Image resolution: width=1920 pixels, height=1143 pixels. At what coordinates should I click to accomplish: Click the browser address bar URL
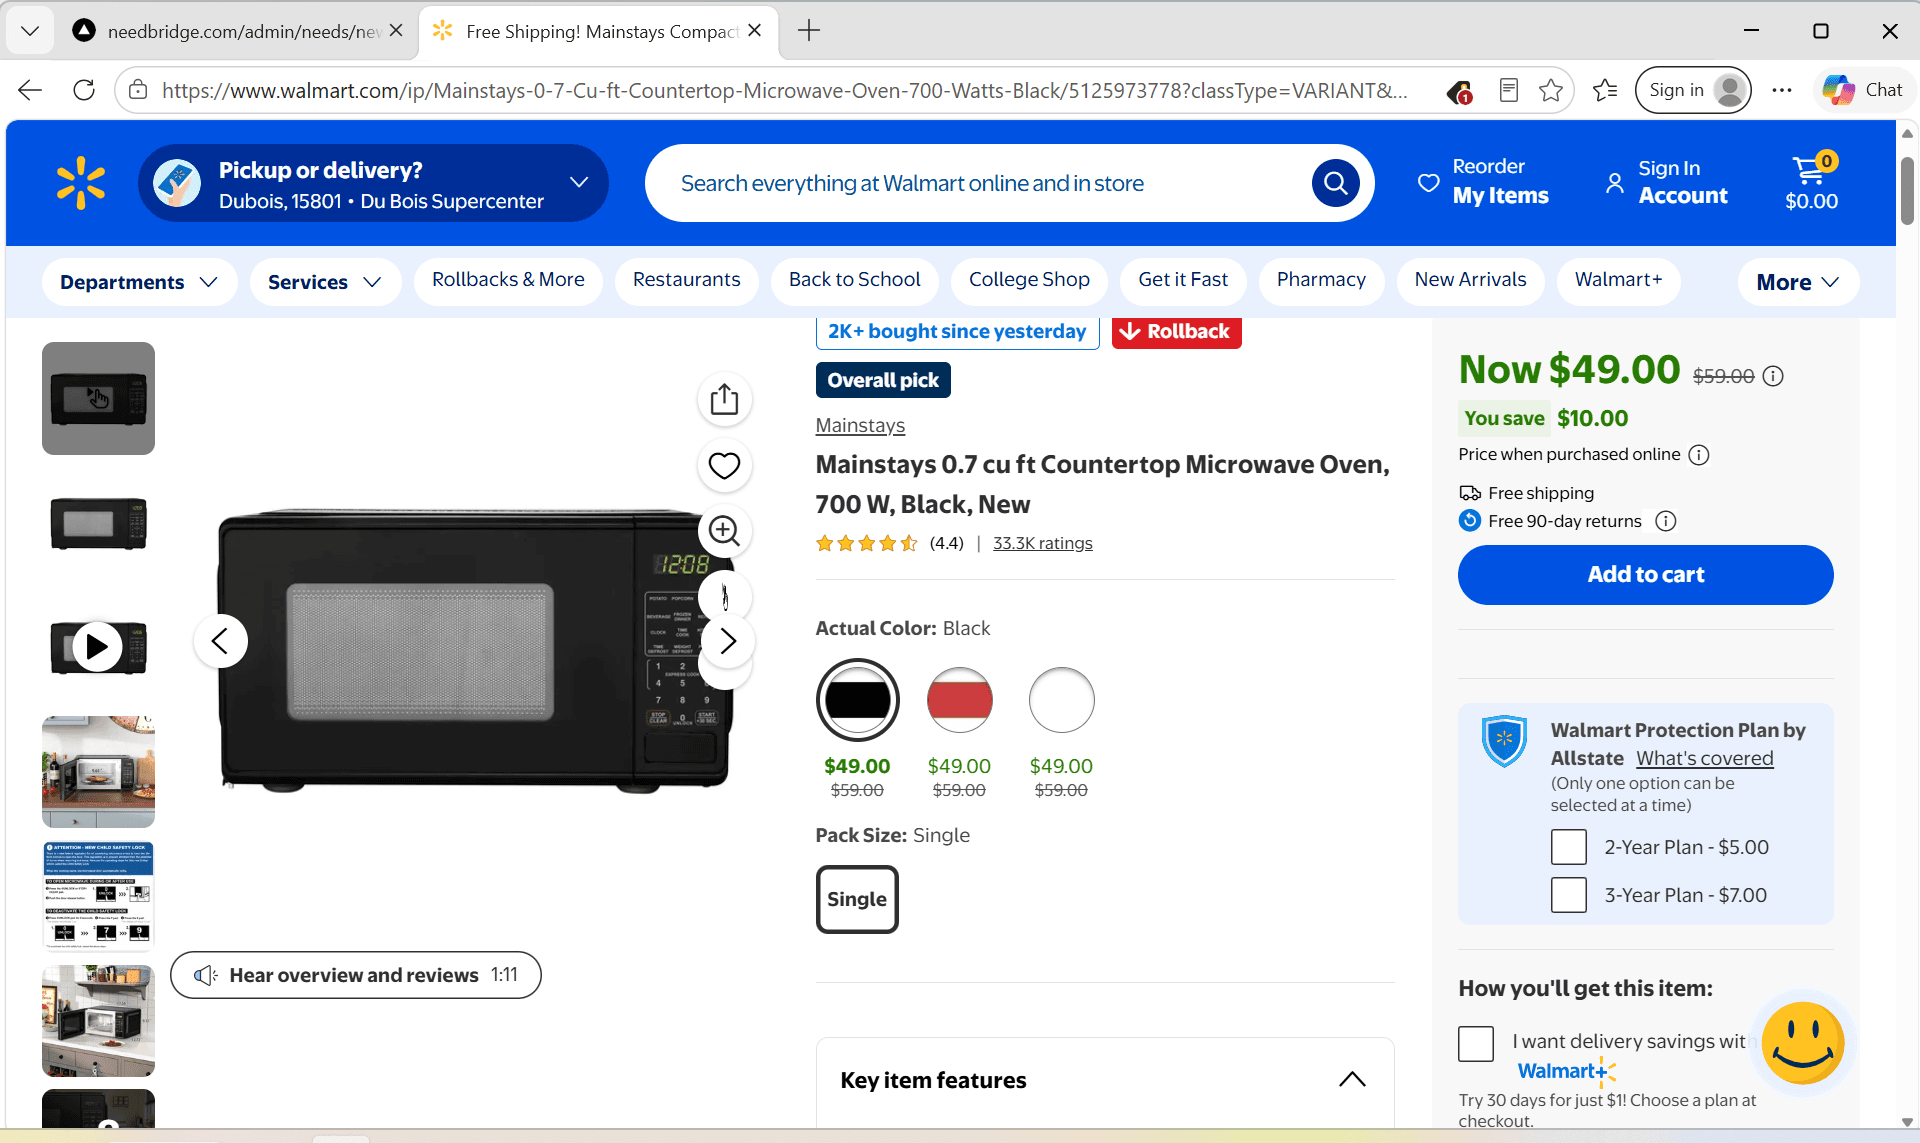[x=785, y=91]
